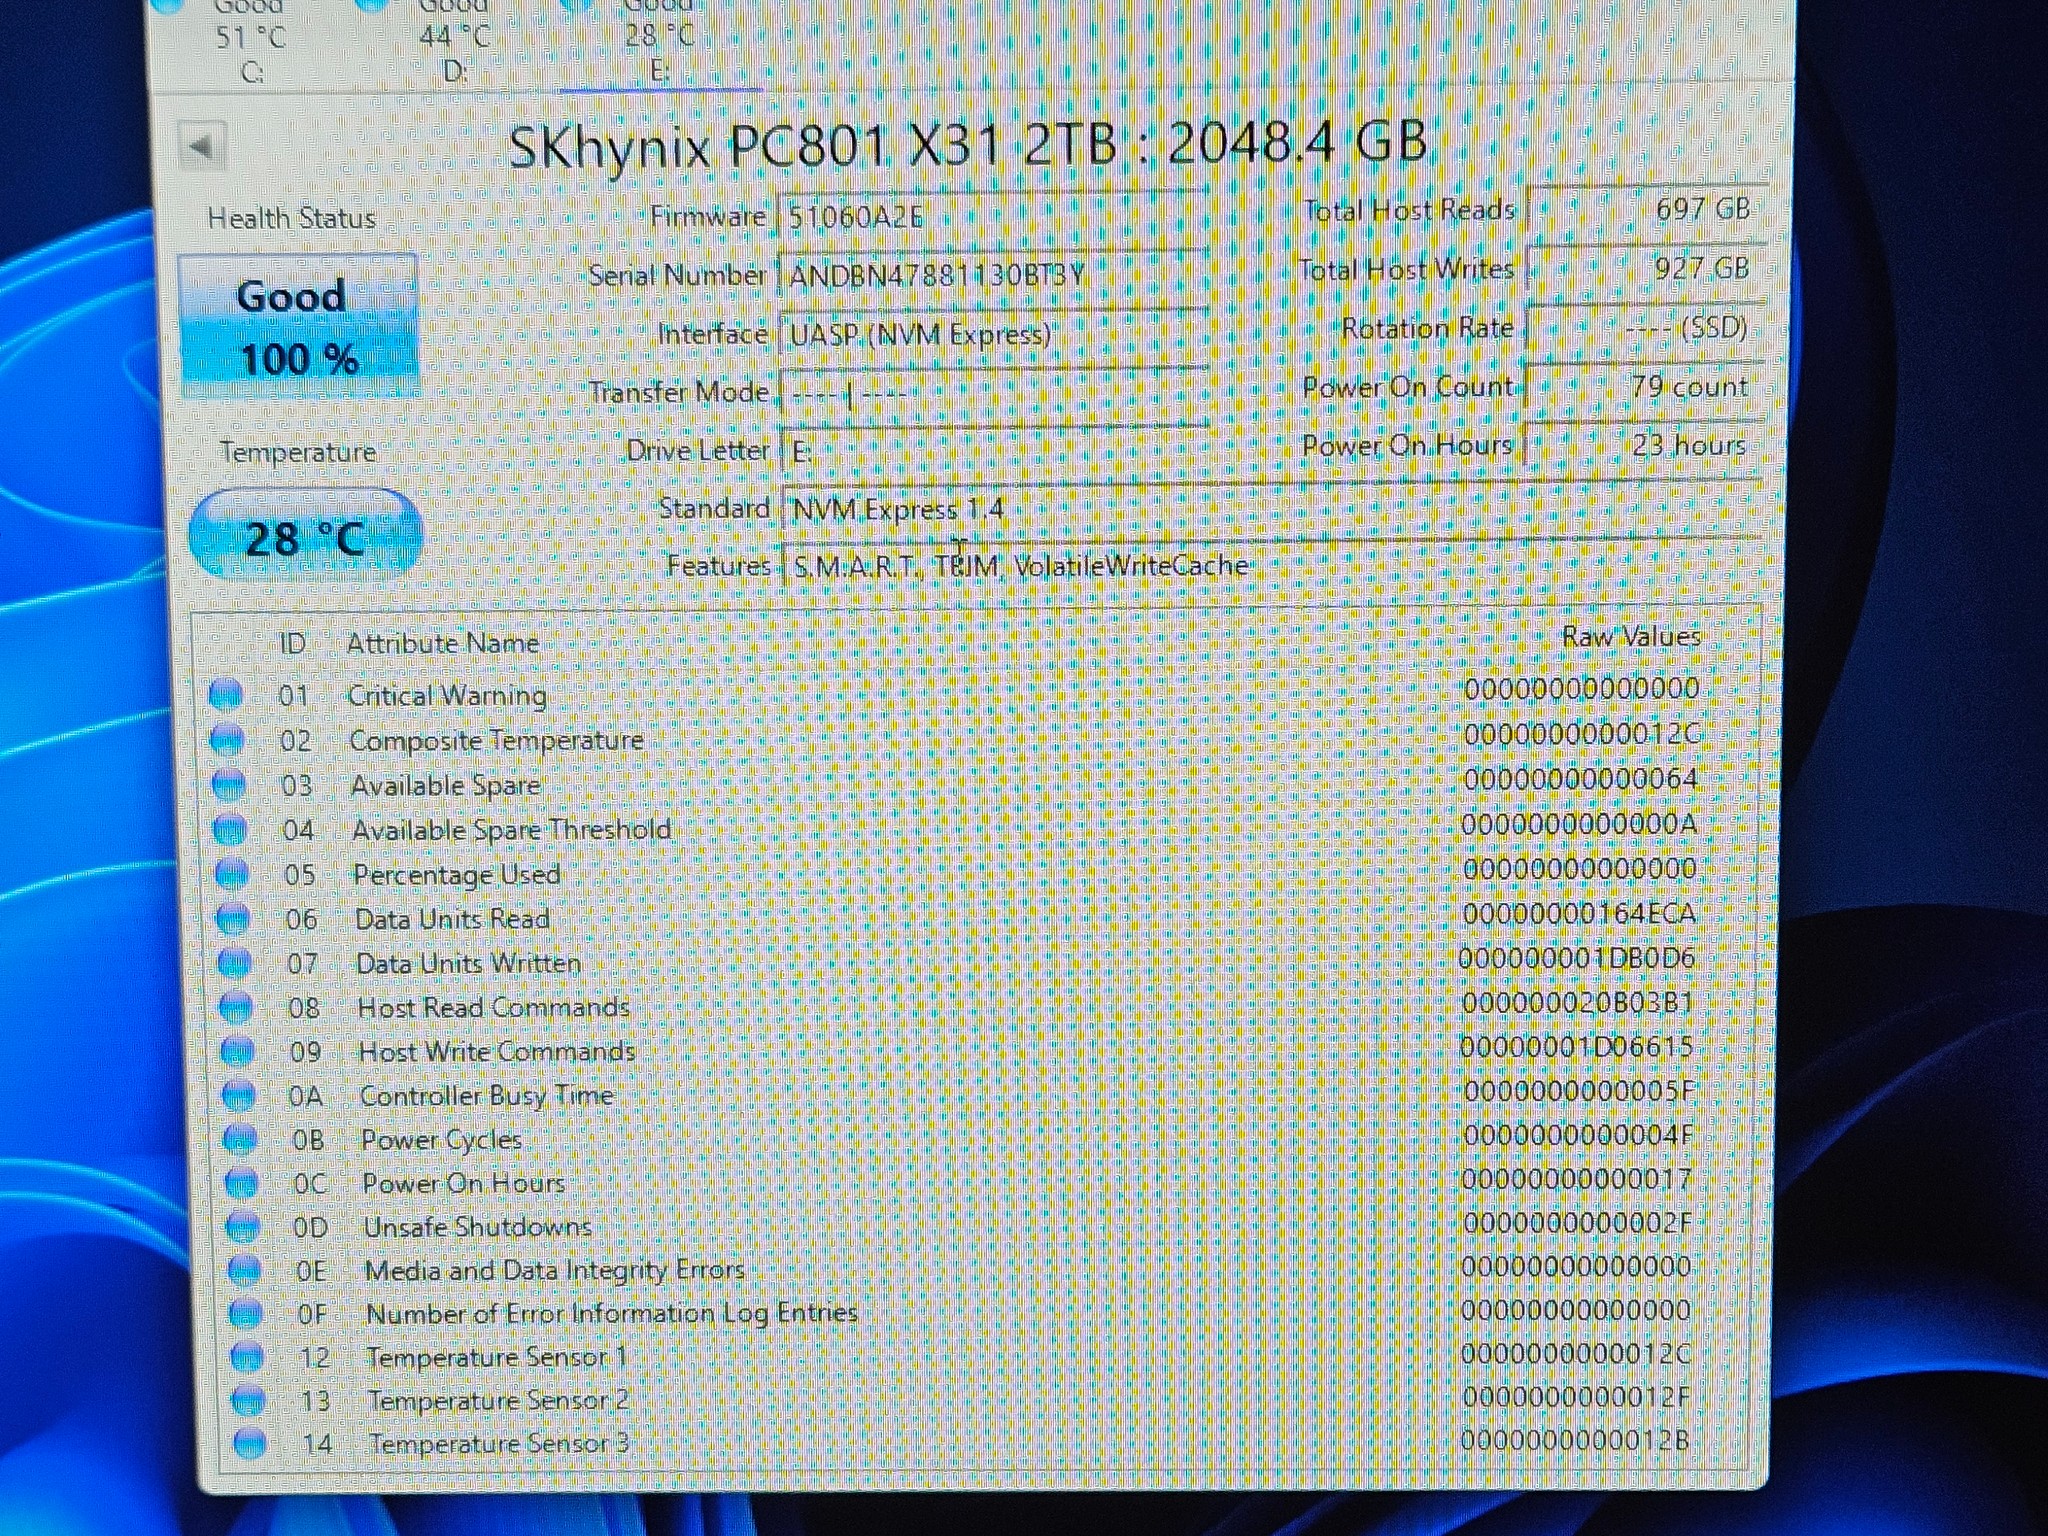Select the Composite Temperature attribute name
Viewport: 2048px width, 1536px height.
click(496, 740)
